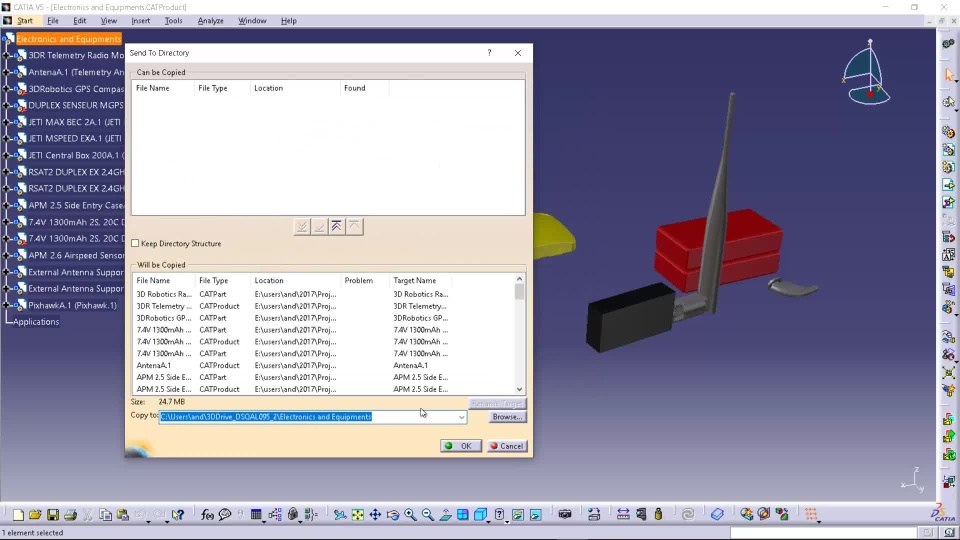The height and width of the screenshot is (540, 960).
Task: Click the Save floppy disk icon
Action: [53, 515]
